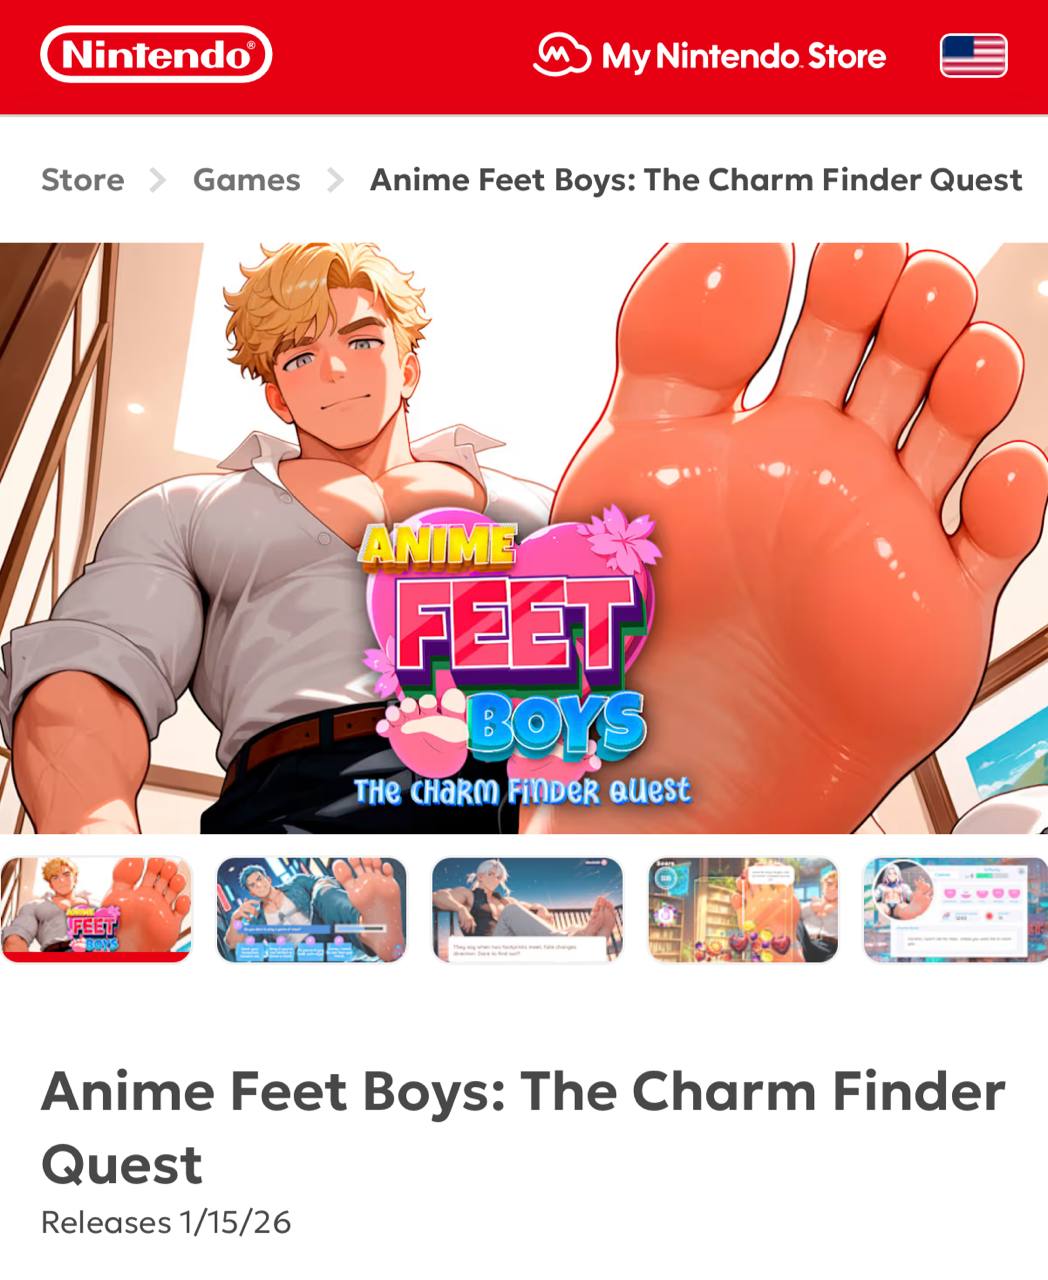This screenshot has width=1048, height=1280.
Task: Click chevron after Games breadcrumb
Action: coord(335,180)
